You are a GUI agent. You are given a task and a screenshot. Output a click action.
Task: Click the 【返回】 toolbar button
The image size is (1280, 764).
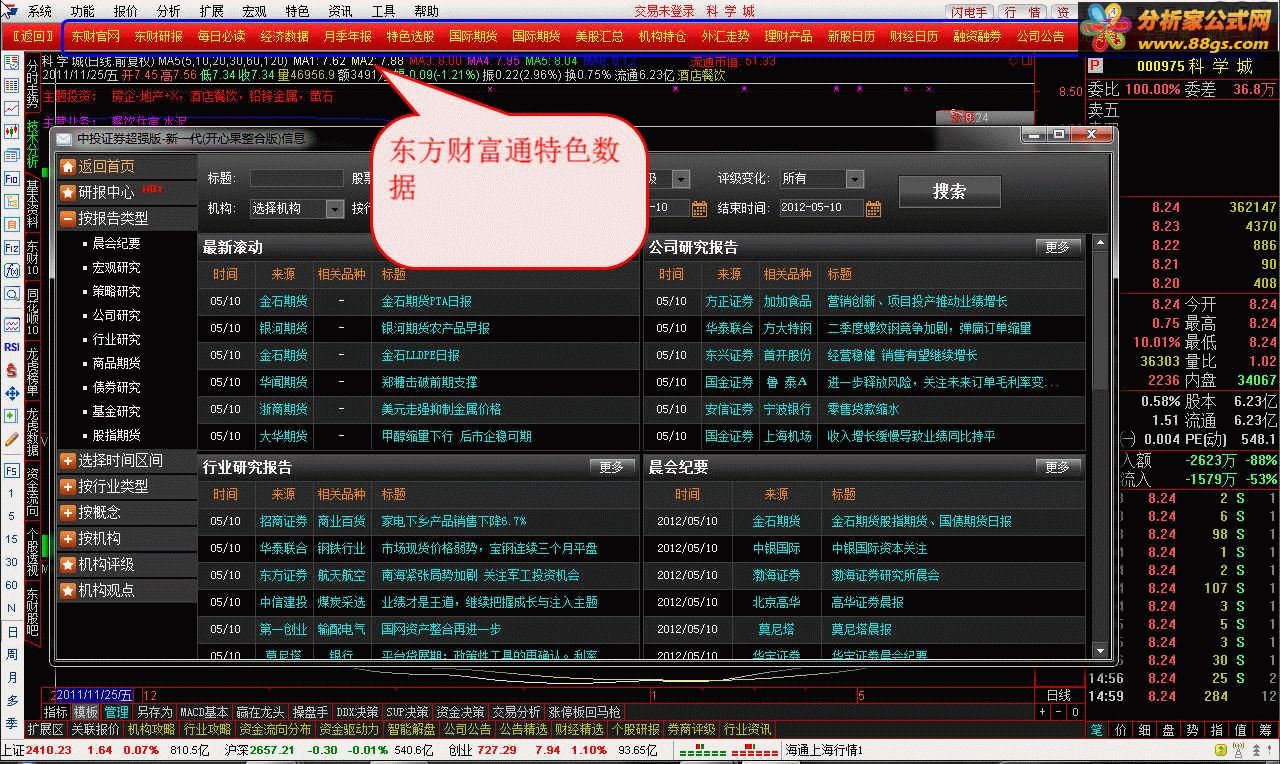(34, 36)
